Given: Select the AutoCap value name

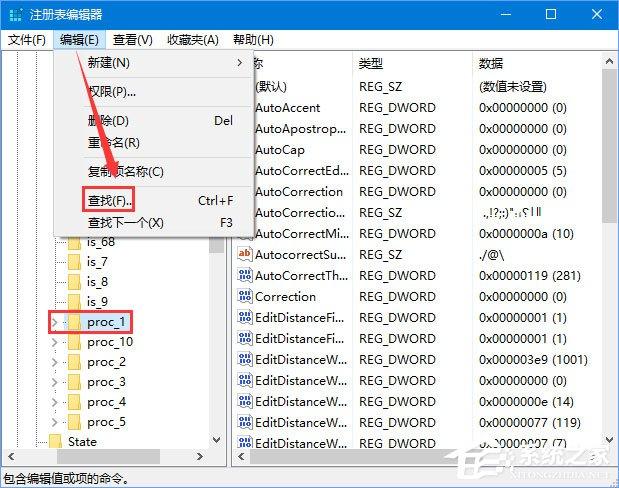Looking at the screenshot, I should click(279, 150).
